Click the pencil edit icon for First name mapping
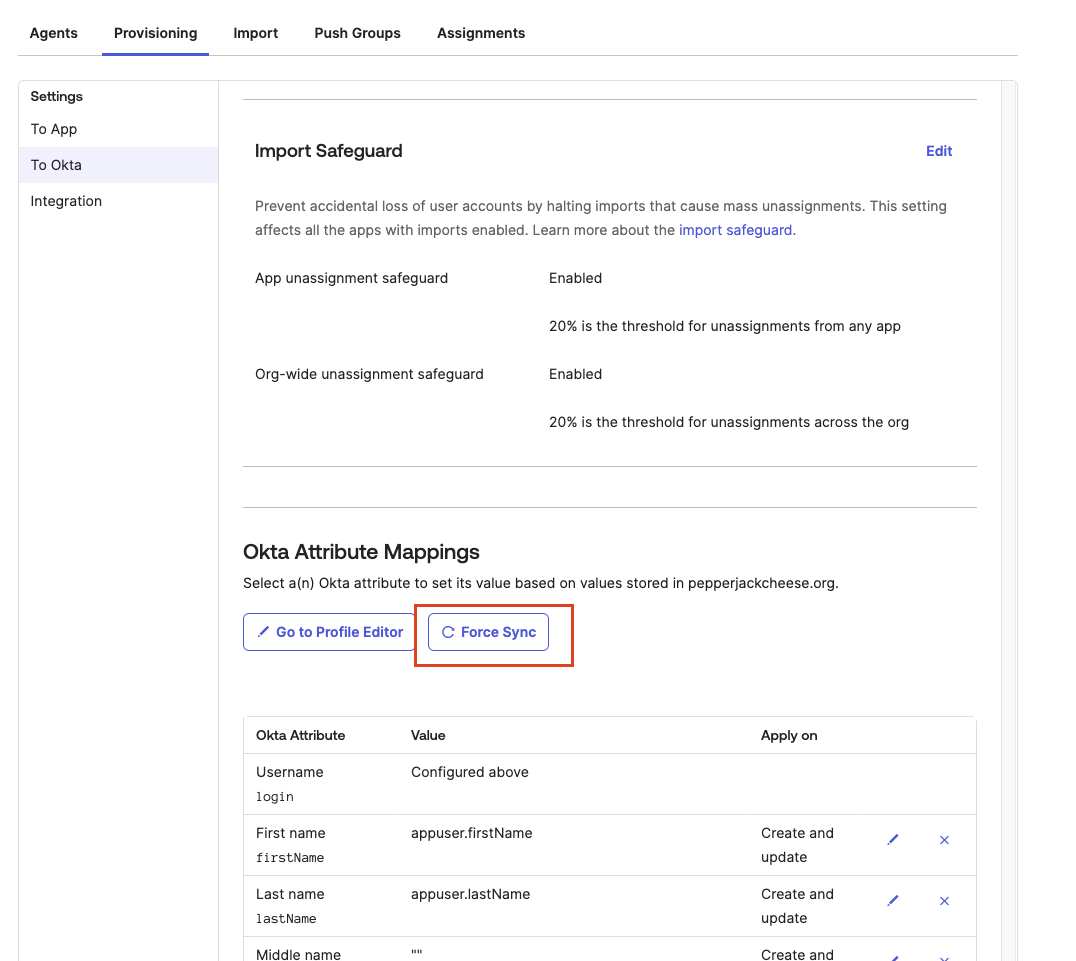This screenshot has width=1076, height=961. click(893, 840)
